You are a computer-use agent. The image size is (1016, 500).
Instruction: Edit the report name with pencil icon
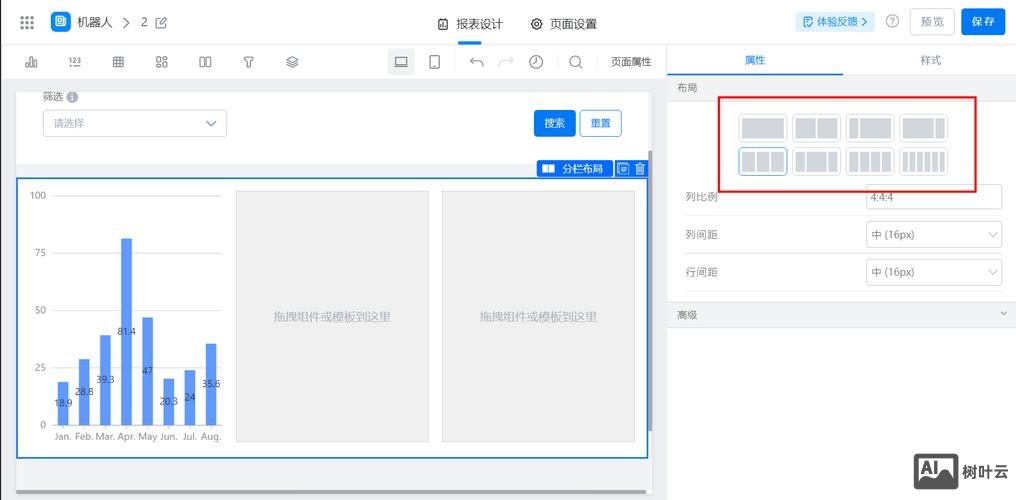click(x=161, y=23)
